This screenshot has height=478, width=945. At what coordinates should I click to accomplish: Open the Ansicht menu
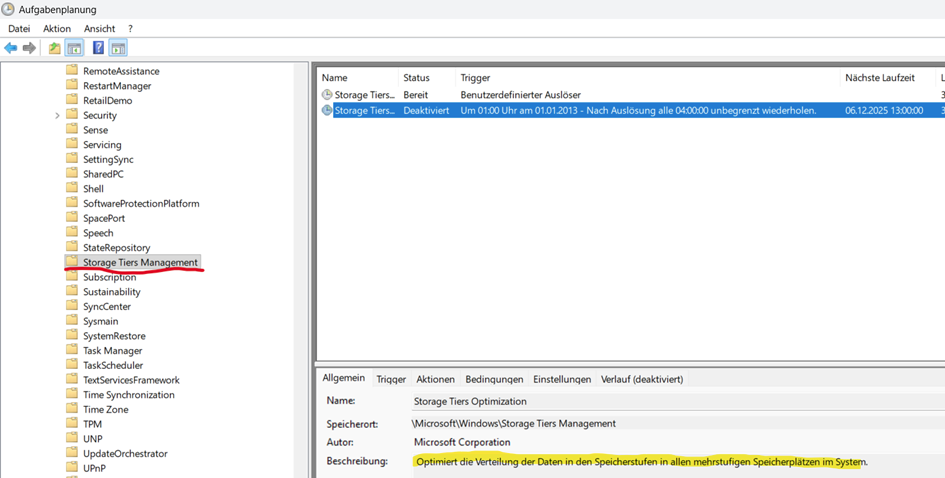(99, 28)
